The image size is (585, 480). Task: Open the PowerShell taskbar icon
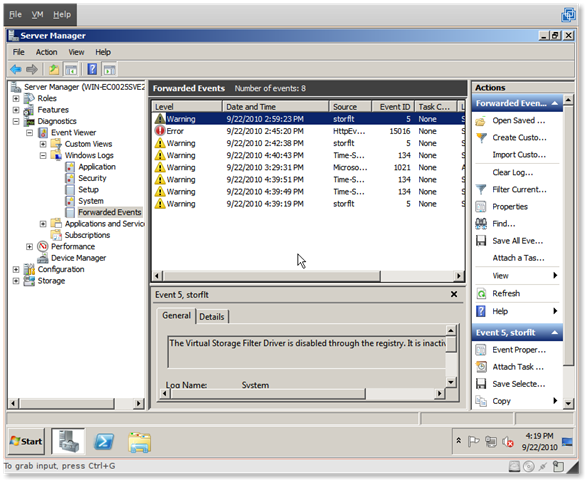104,442
